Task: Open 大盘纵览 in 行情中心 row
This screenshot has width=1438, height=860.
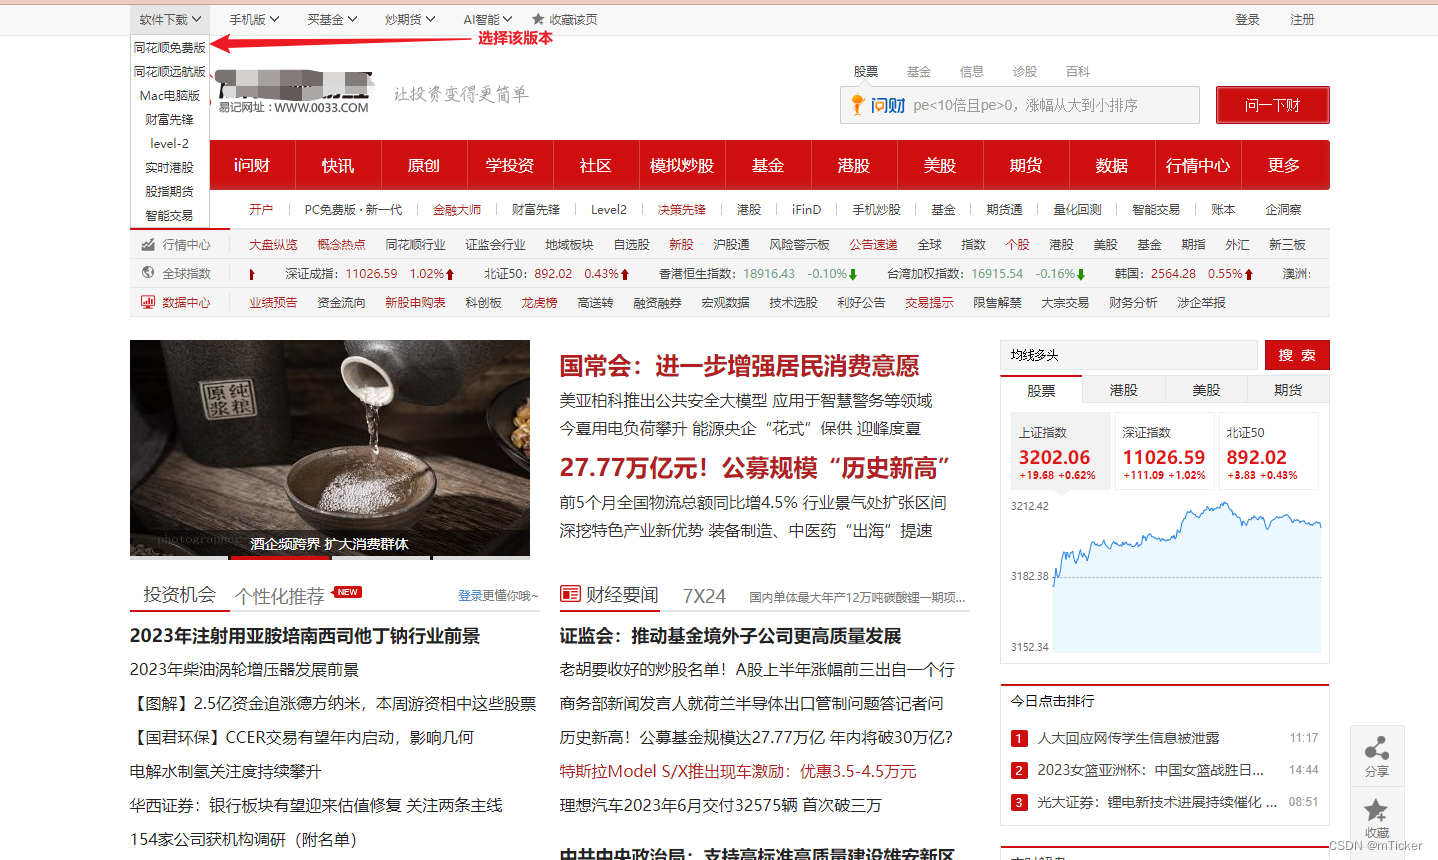Action: click(273, 244)
